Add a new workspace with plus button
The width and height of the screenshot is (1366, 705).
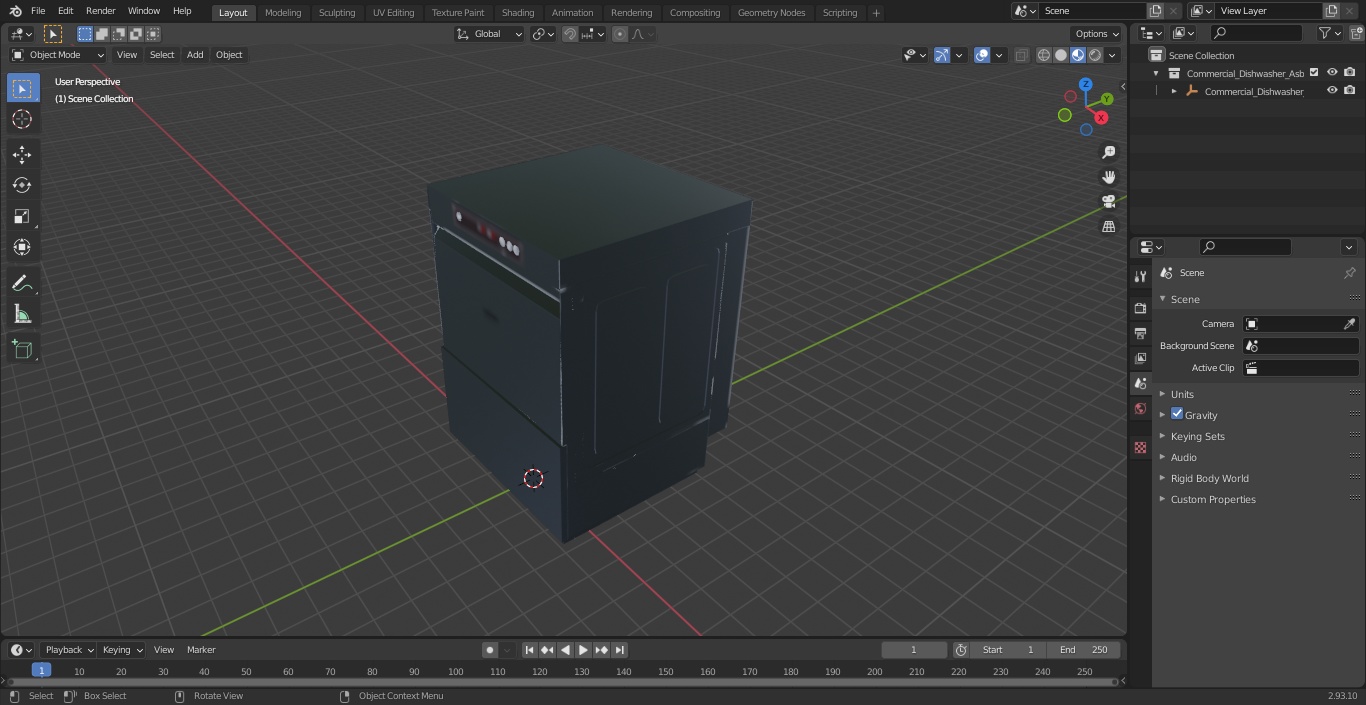876,12
